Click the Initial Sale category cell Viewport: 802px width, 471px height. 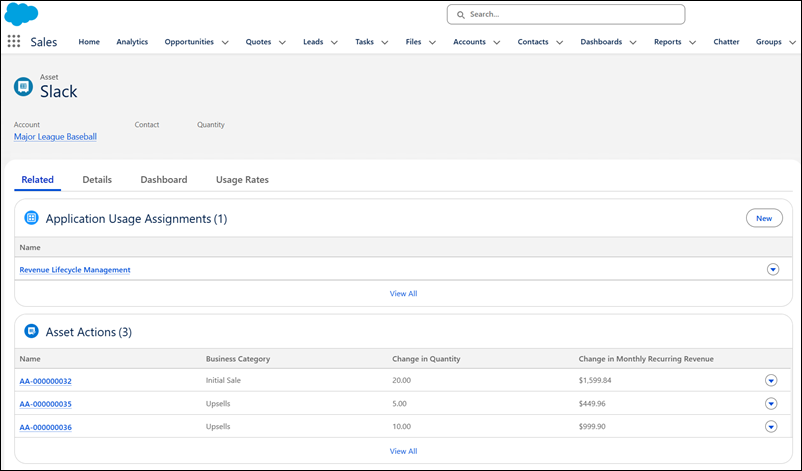coord(223,380)
